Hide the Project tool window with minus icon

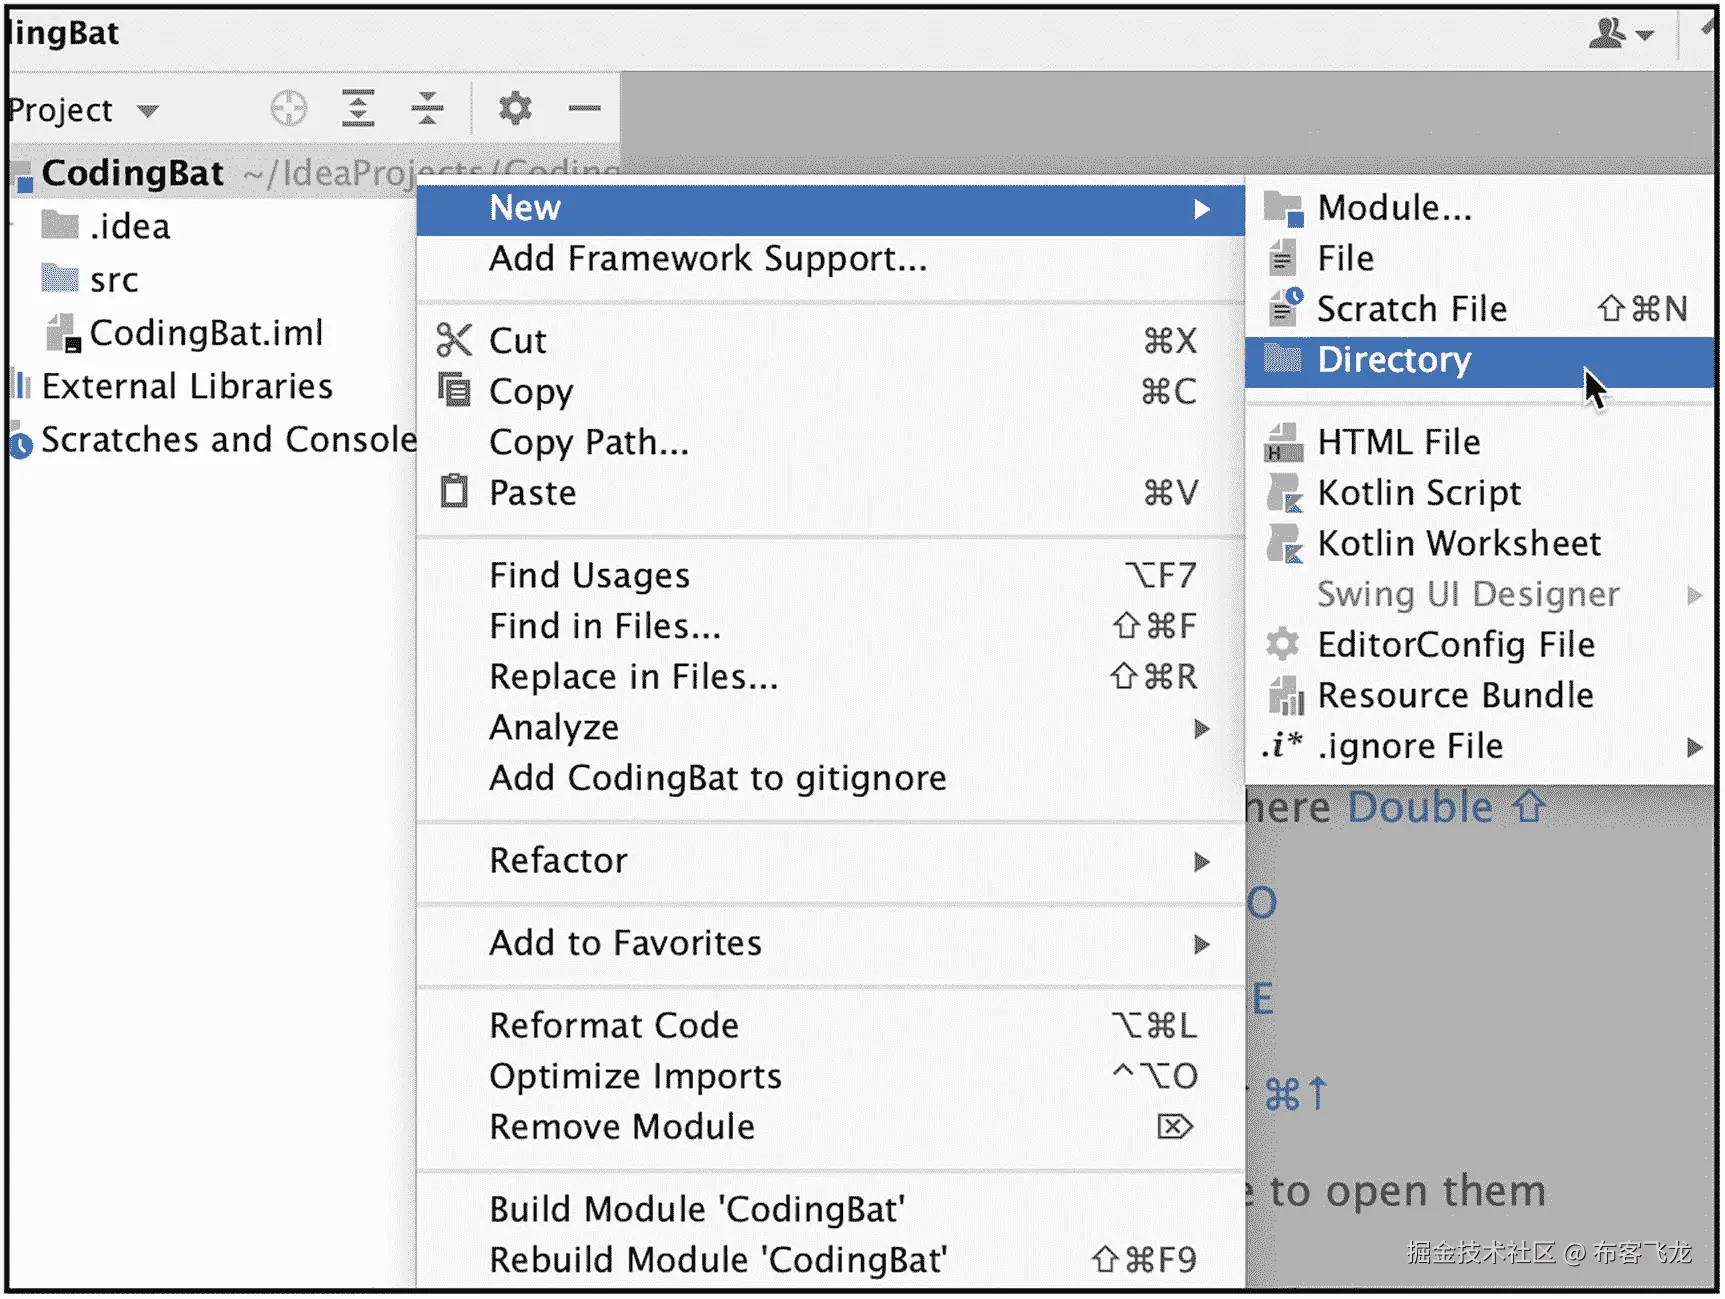click(x=584, y=108)
